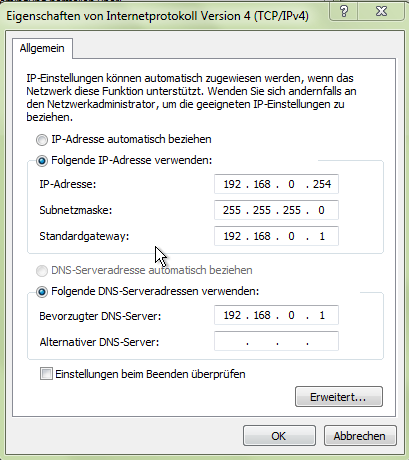Click the Subnetzmaske input field
Viewport: 409px width, 460px height.
click(276, 210)
